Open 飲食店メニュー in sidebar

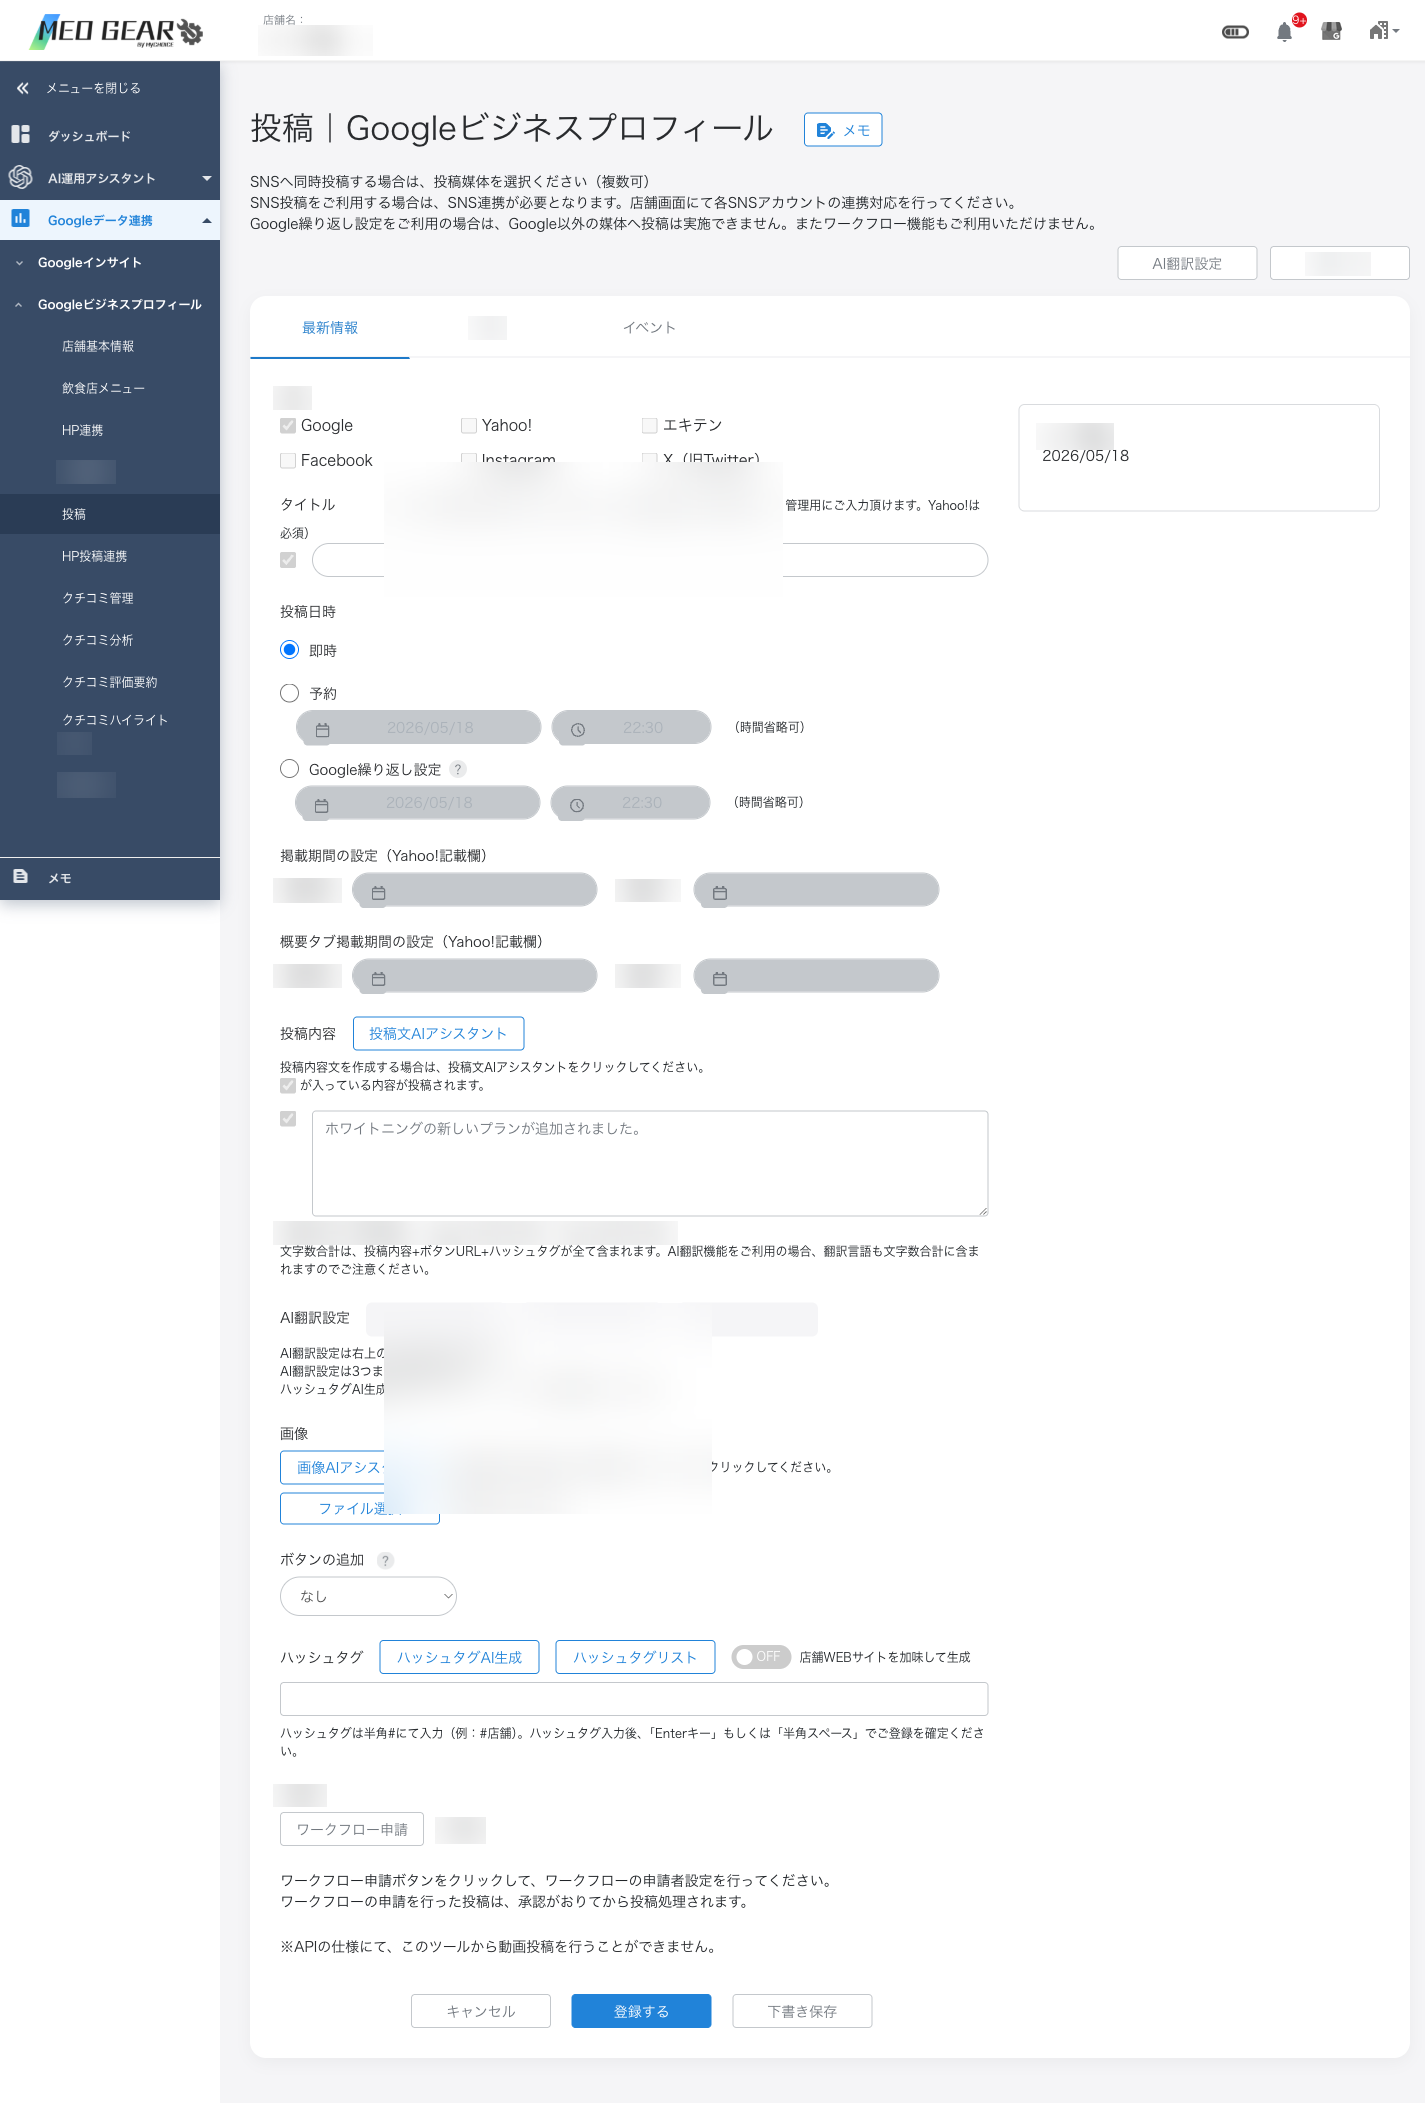(103, 388)
